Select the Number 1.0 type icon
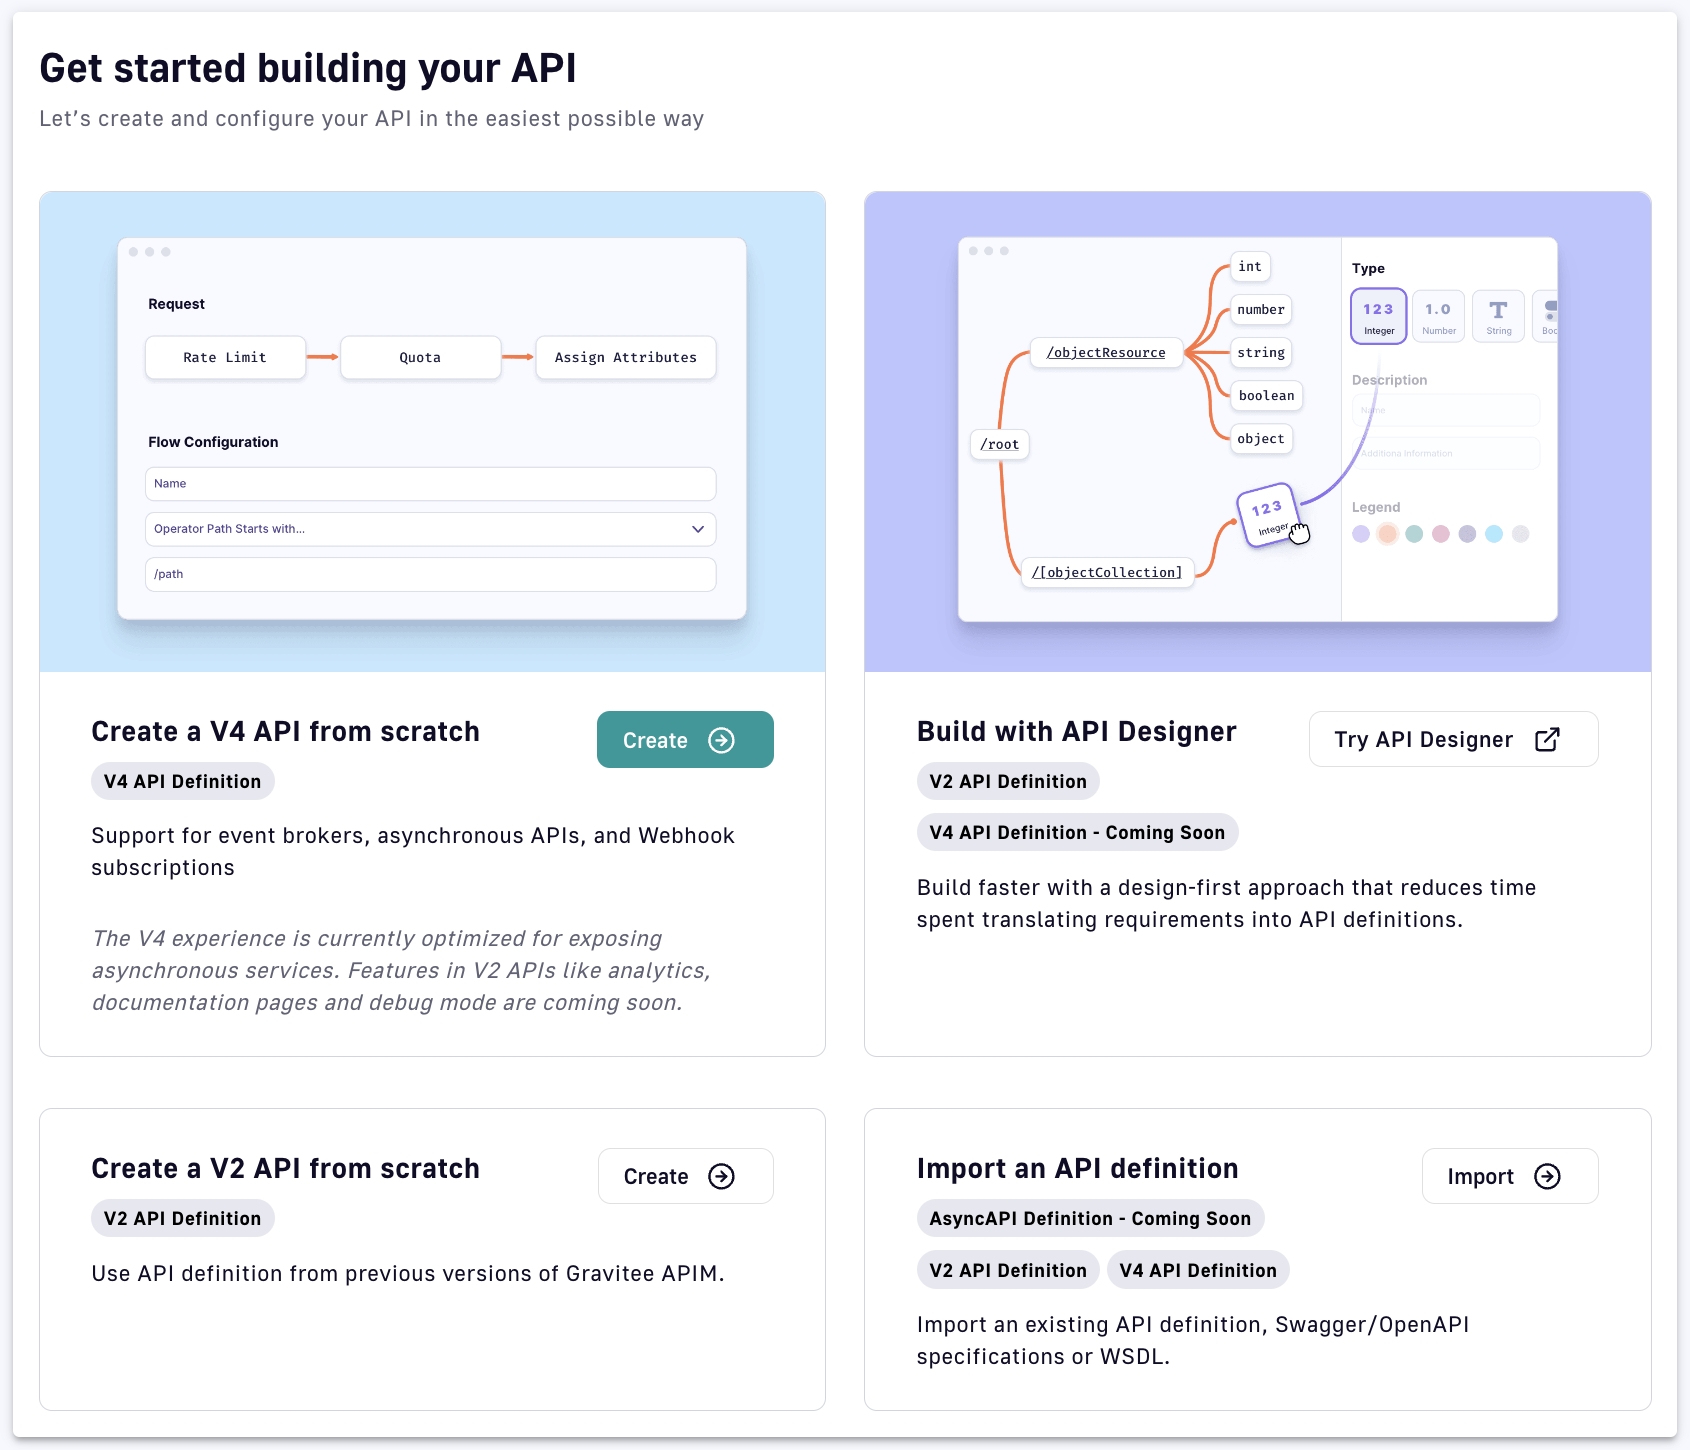This screenshot has height=1450, width=1690. pos(1438,316)
